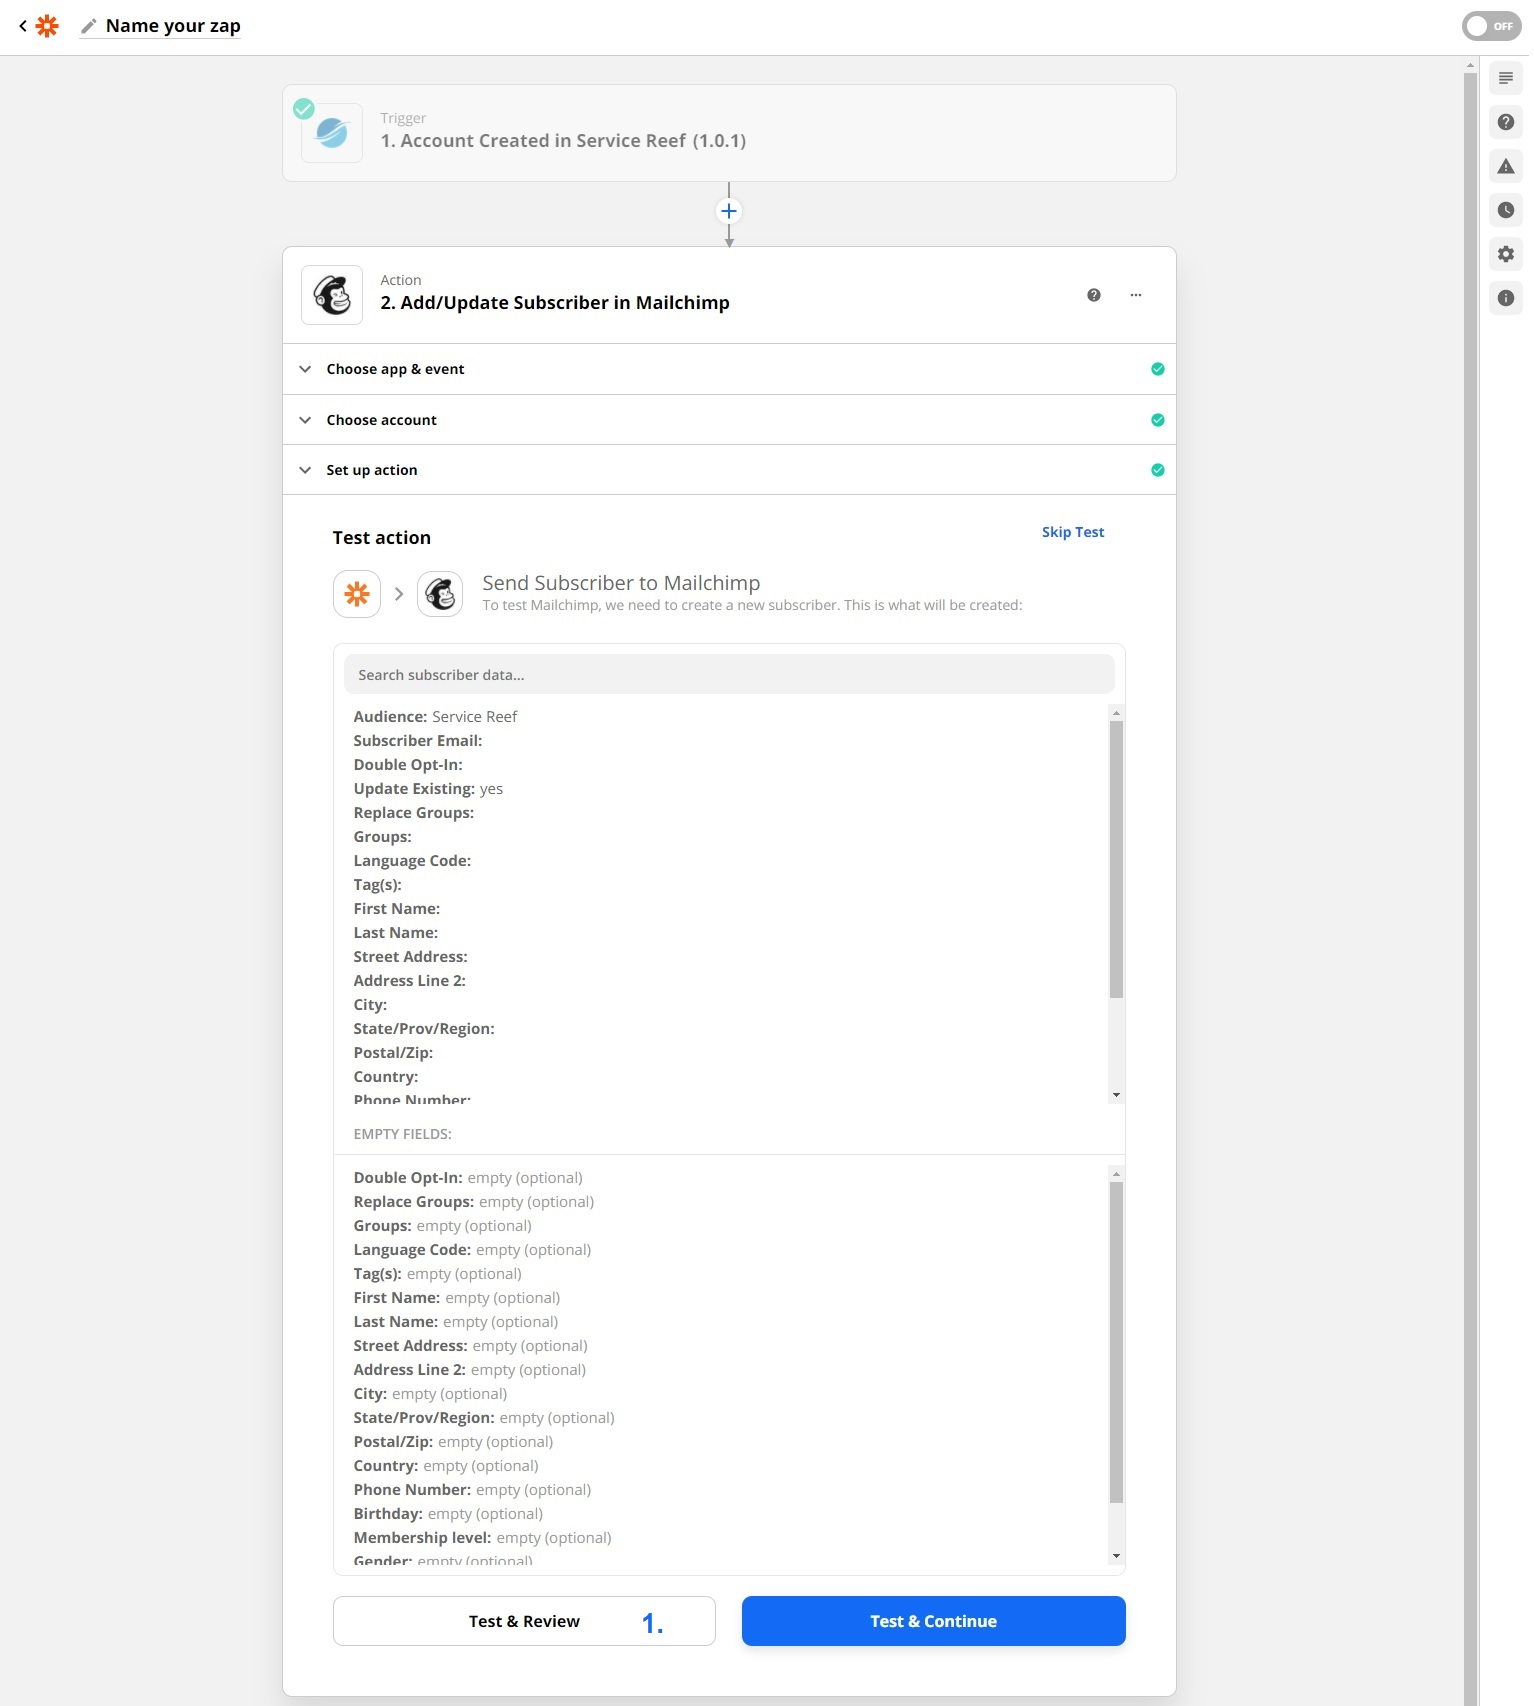Click the subscriber data list scrollbar
The width and height of the screenshot is (1534, 1706).
[1116, 860]
